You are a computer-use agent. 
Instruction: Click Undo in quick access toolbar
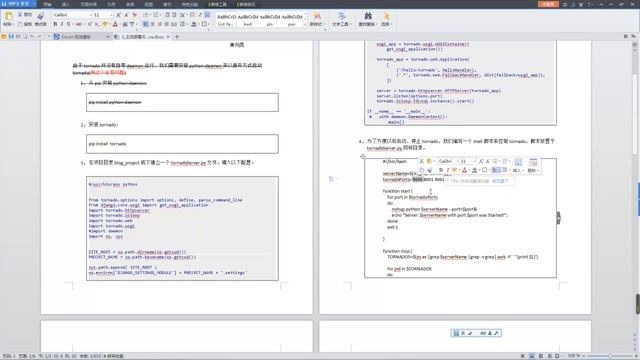pos(32,37)
